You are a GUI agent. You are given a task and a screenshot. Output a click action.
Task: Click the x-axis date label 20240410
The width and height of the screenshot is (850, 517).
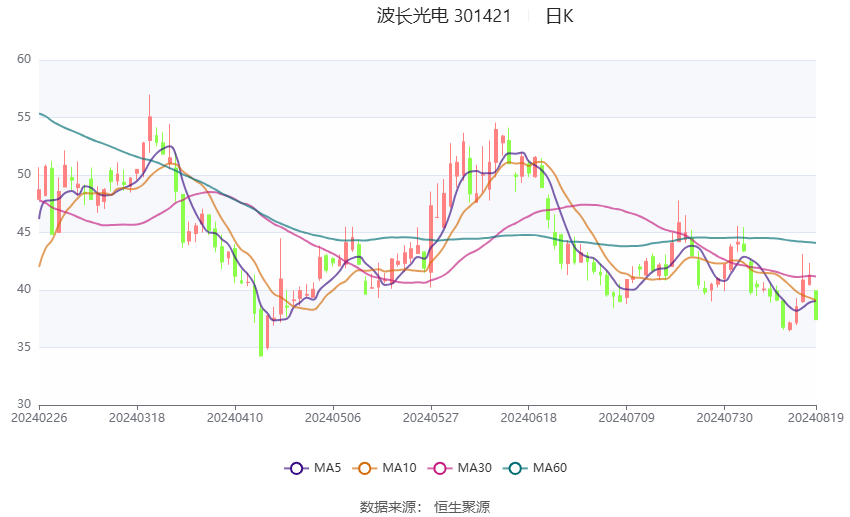[235, 418]
